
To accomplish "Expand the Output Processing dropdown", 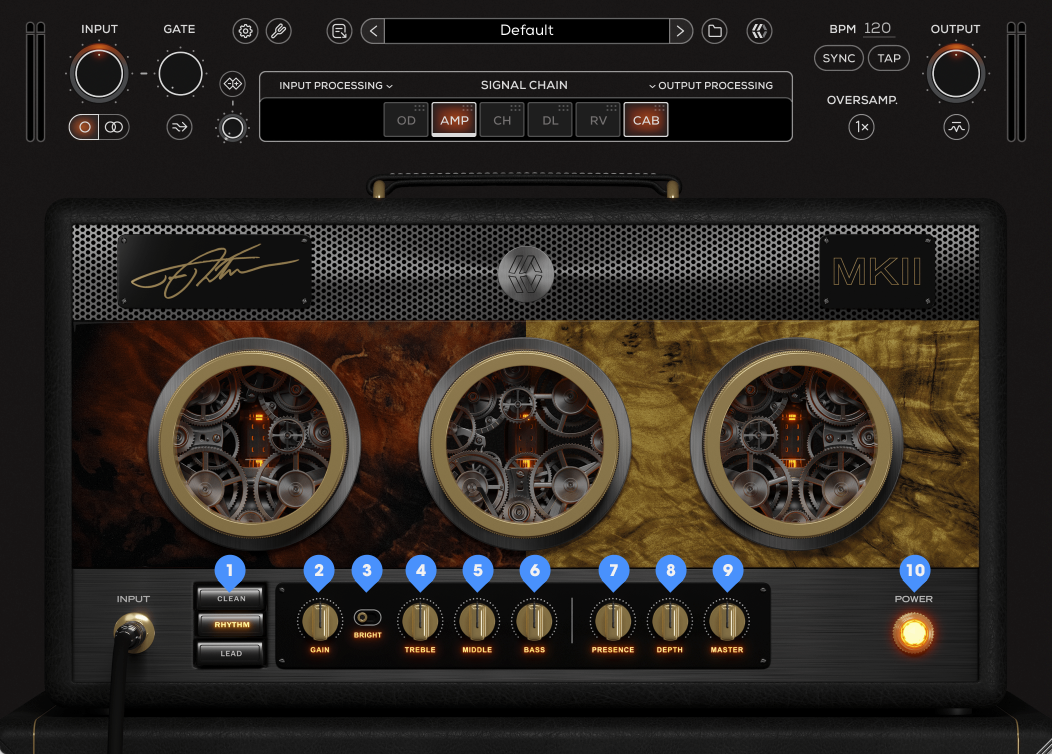I will pos(711,85).
